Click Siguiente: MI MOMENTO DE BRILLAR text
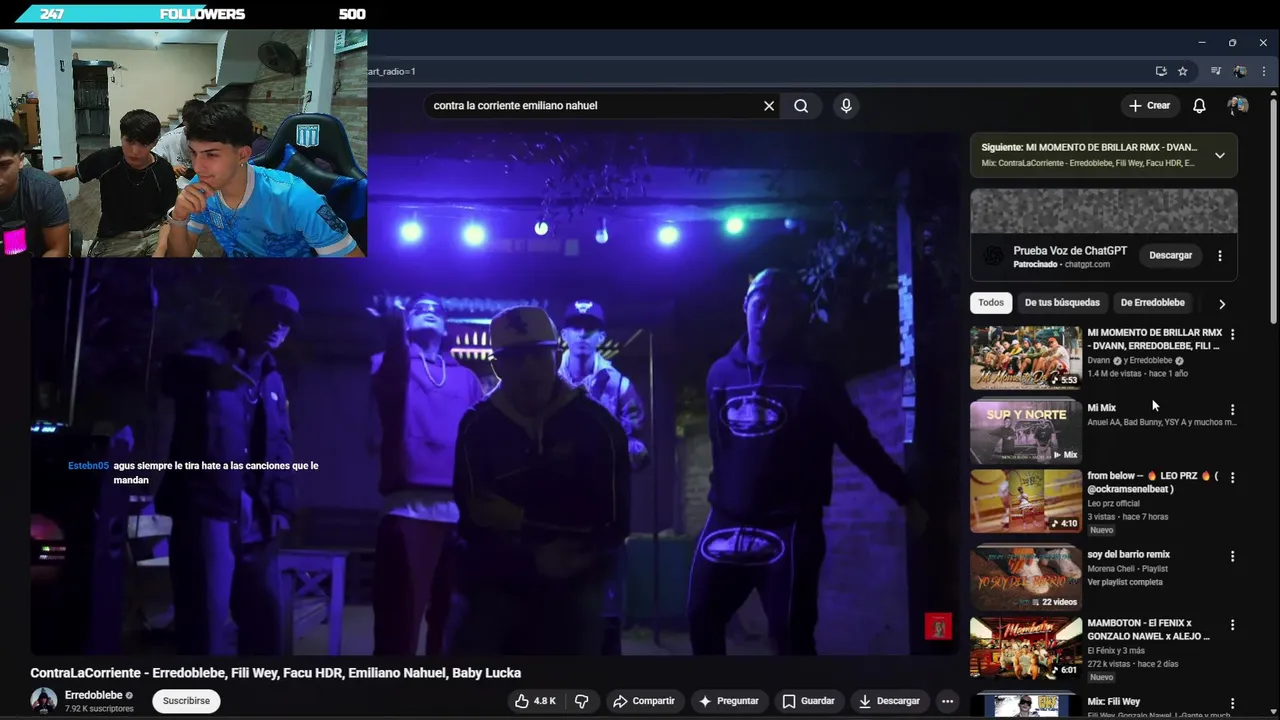The height and width of the screenshot is (720, 1280). [1089, 148]
